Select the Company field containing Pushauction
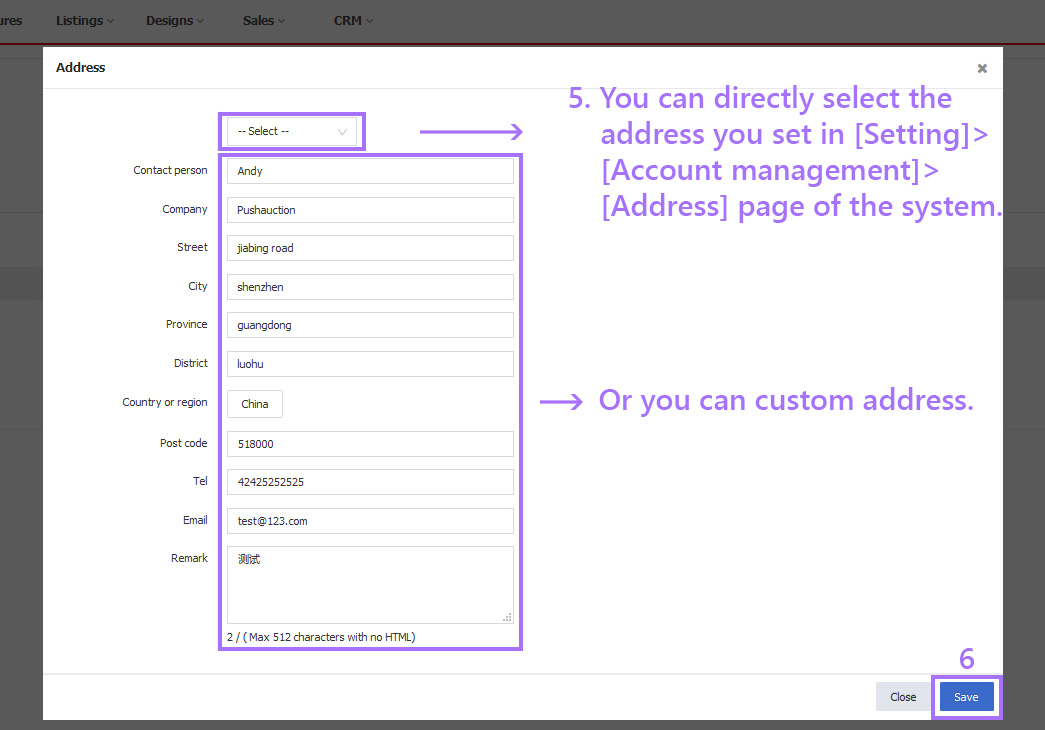This screenshot has width=1045, height=730. pos(370,209)
